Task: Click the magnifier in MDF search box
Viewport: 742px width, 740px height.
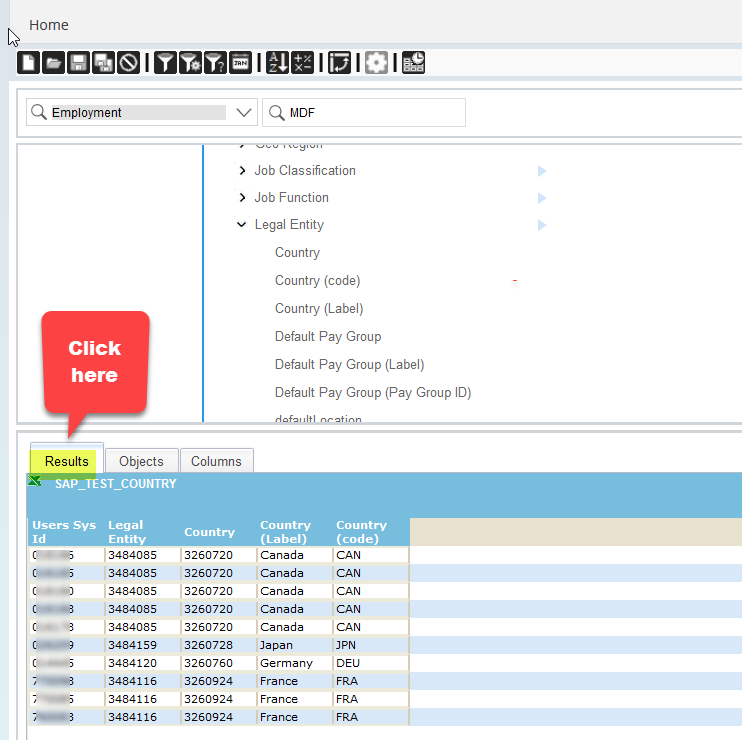Action: pos(276,113)
